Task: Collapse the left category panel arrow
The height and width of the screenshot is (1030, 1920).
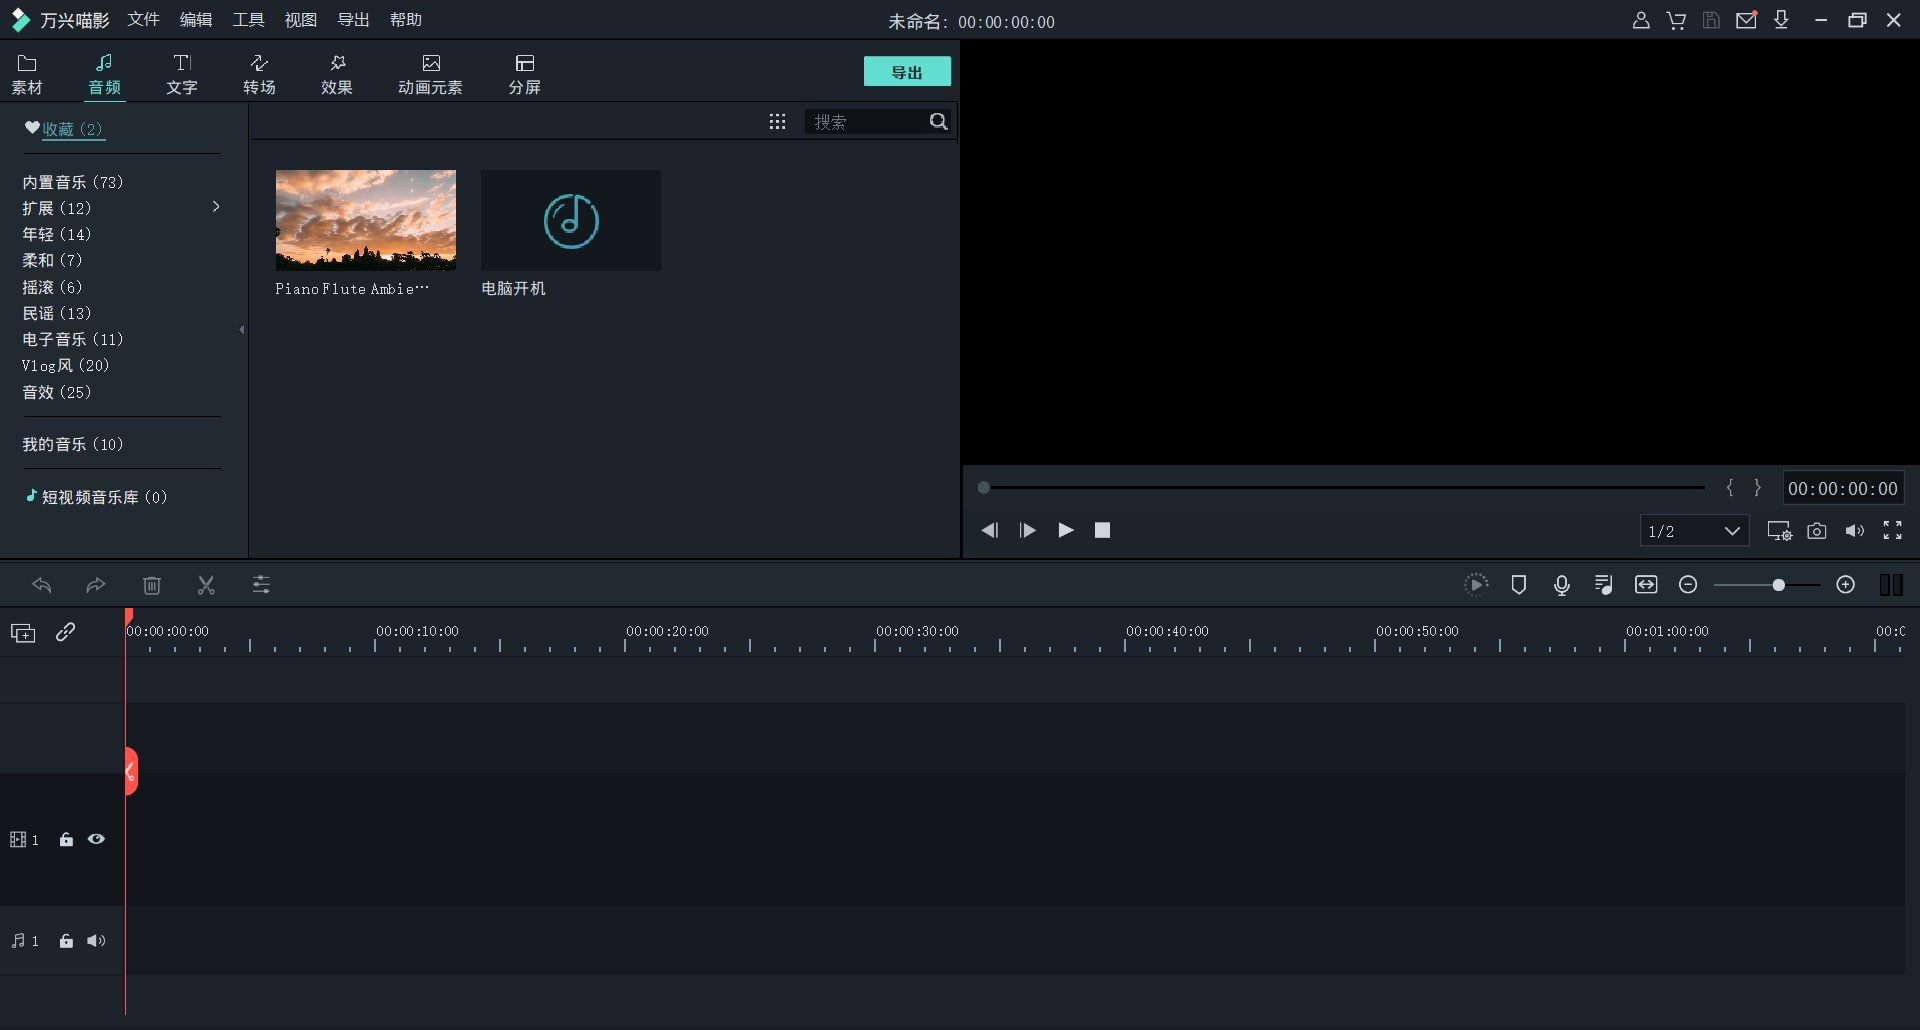Action: pyautogui.click(x=242, y=329)
